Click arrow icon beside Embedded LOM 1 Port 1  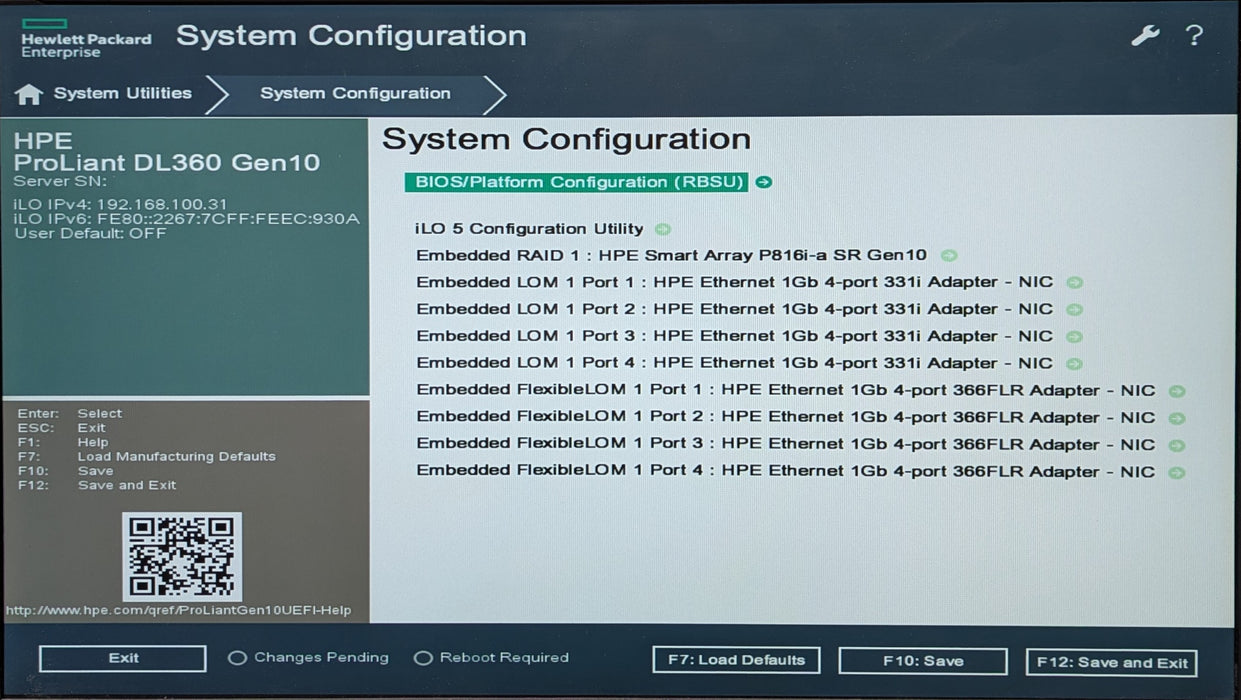[1074, 283]
